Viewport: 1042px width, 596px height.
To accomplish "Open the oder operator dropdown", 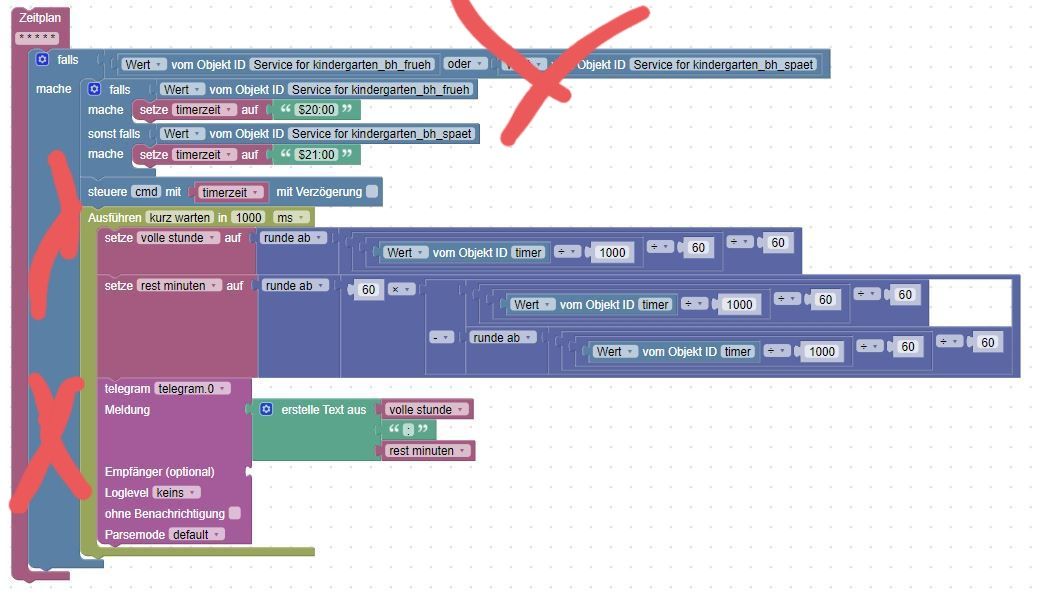I will (465, 64).
